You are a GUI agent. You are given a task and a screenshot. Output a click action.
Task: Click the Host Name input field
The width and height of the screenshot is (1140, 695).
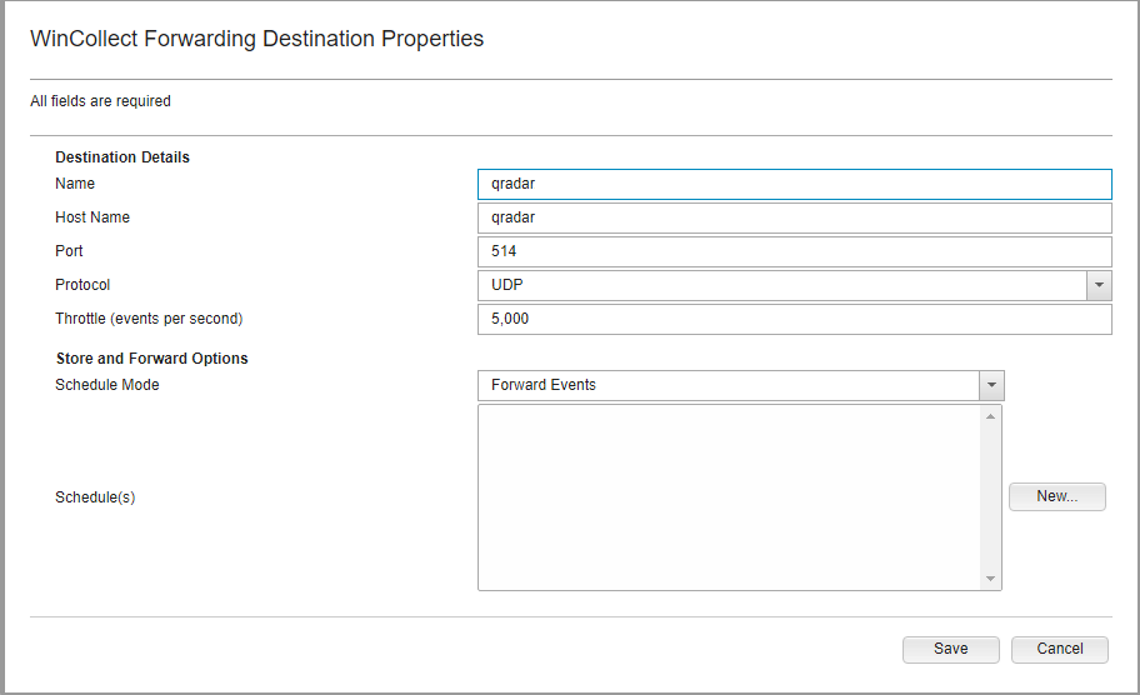pos(795,218)
